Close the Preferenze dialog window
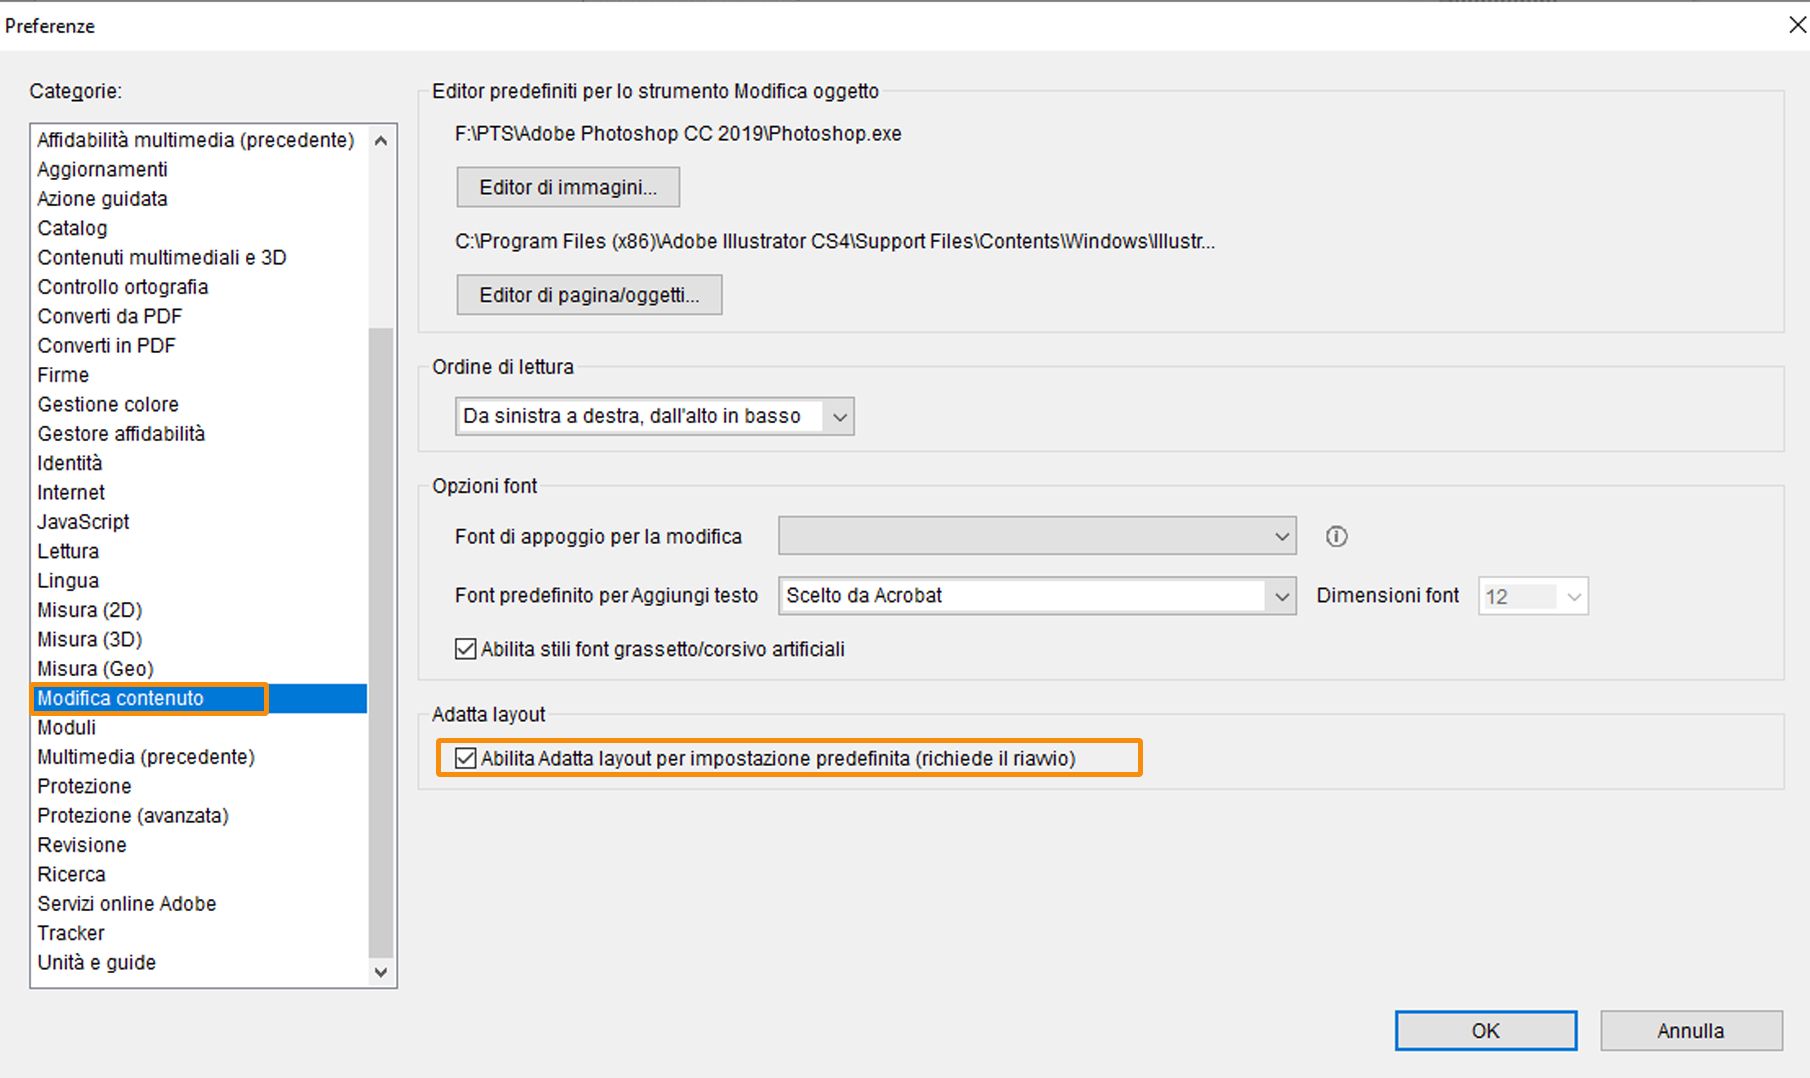 pyautogui.click(x=1797, y=25)
